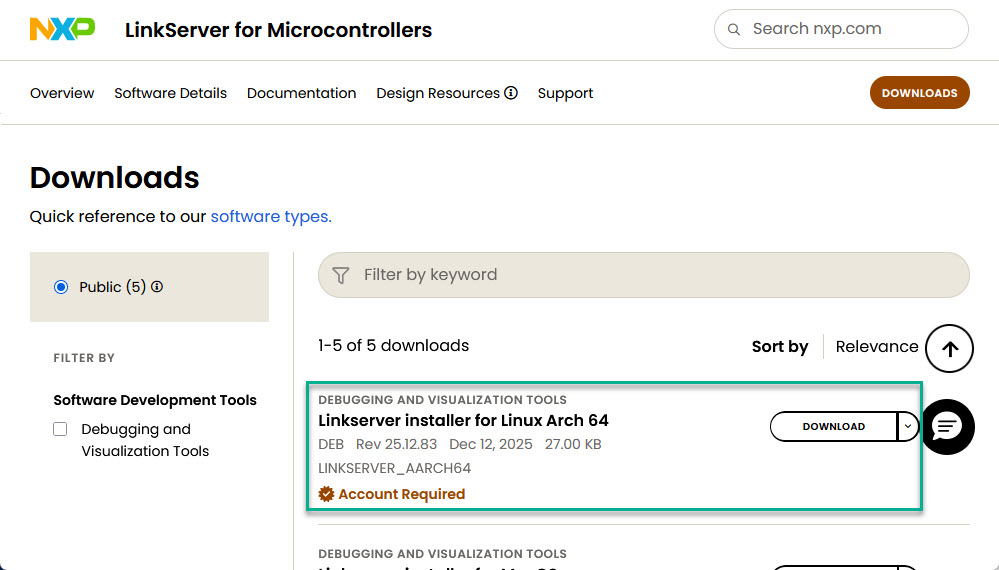Click the Account Required badge icon
Image resolution: width=999 pixels, height=570 pixels.
pos(326,494)
